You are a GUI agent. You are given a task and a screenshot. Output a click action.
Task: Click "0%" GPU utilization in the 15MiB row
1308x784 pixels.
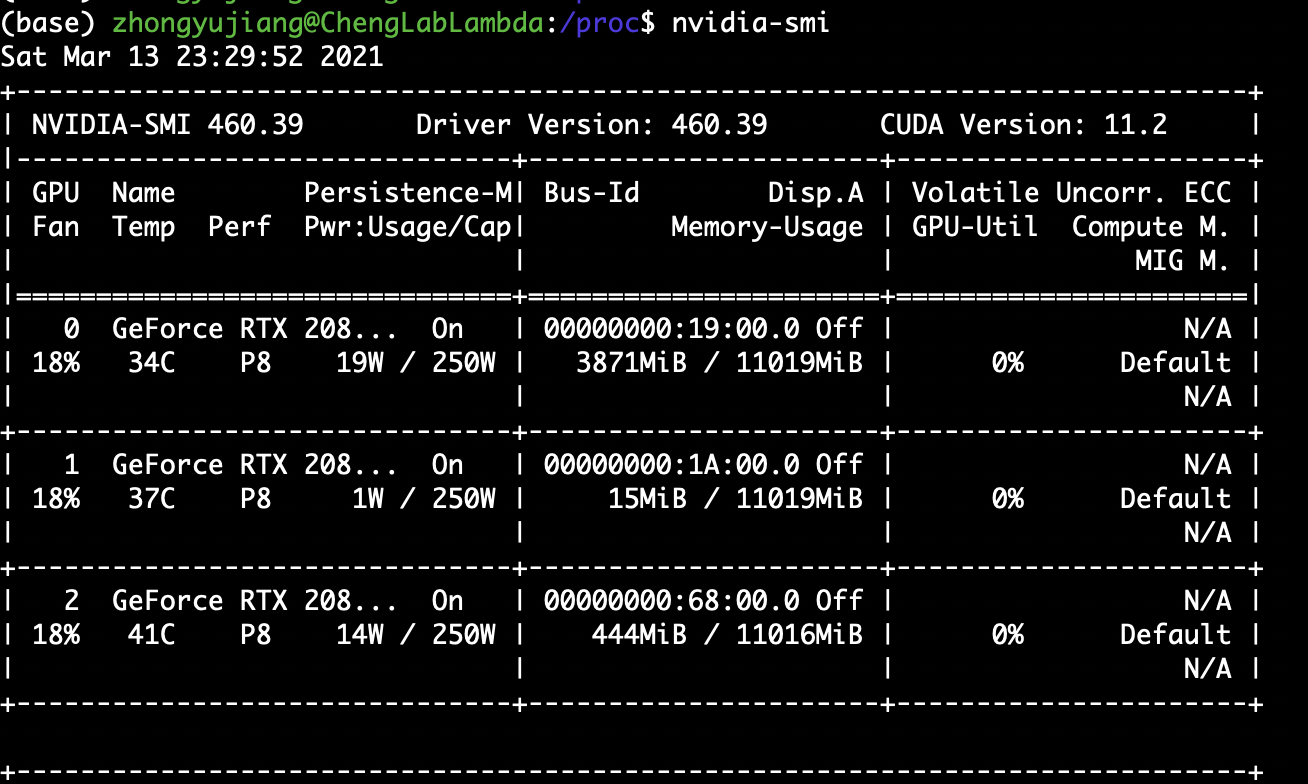tap(1008, 499)
